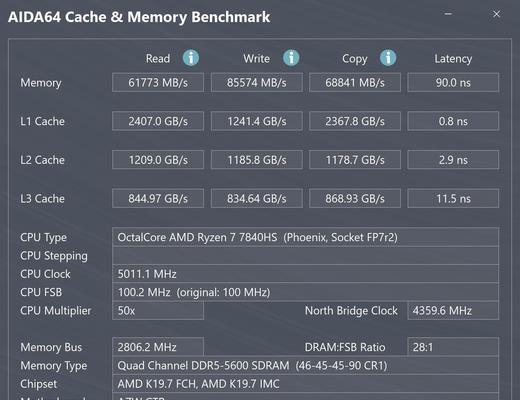520x400 pixels.
Task: Select the Memory Write 85574 MB/s field
Action: point(257,82)
